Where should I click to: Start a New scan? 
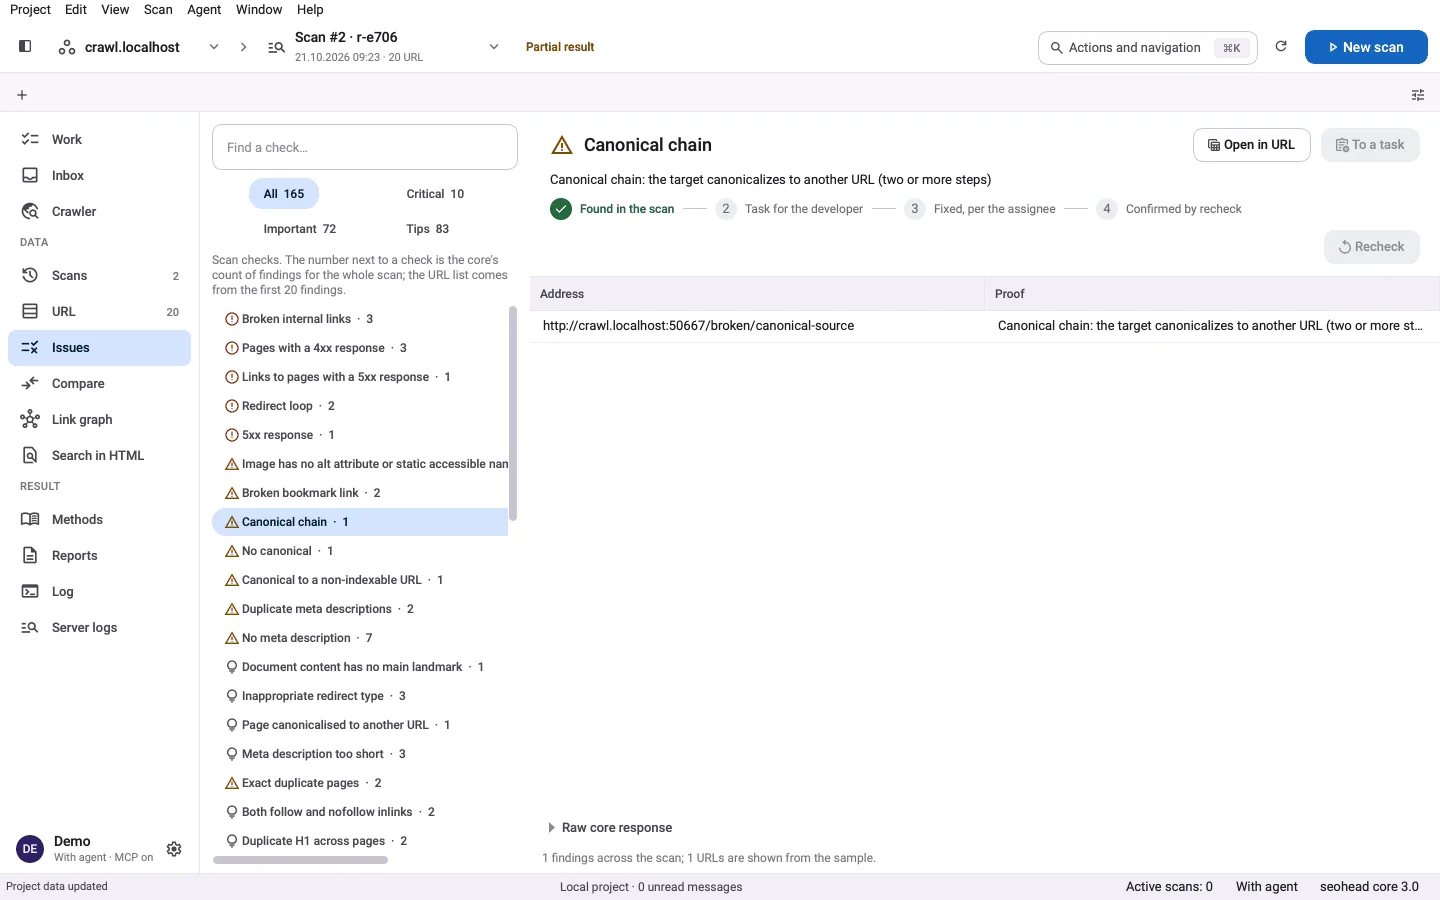click(1366, 47)
